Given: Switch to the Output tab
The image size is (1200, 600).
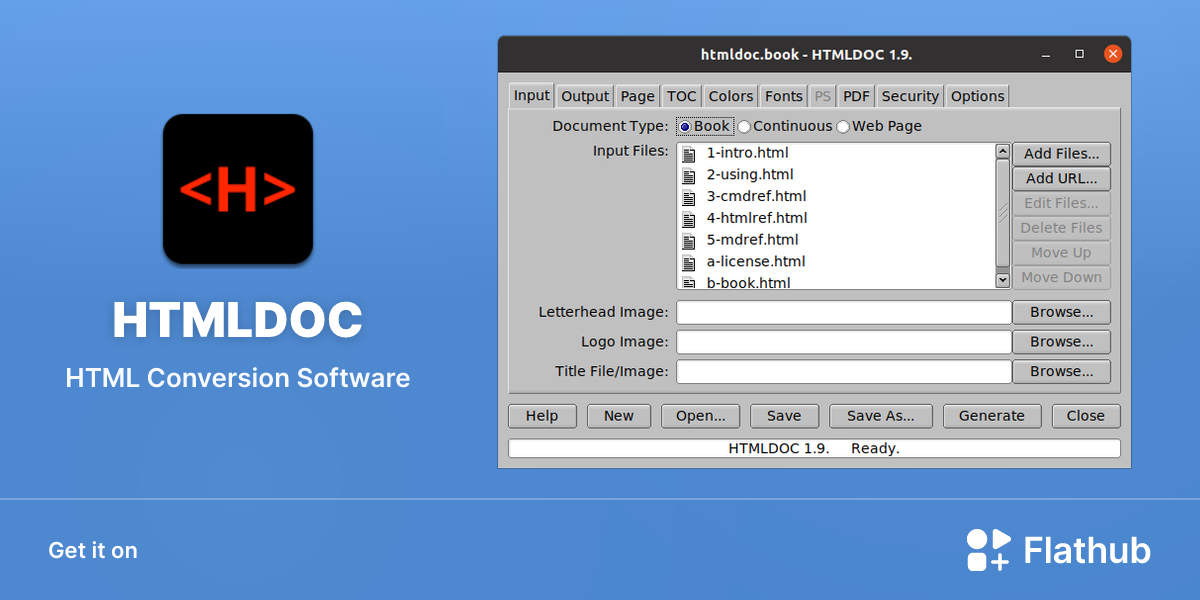Looking at the screenshot, I should click(585, 96).
